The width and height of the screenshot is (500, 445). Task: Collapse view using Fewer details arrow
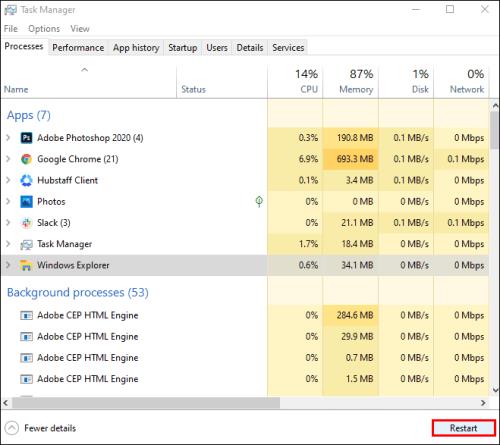click(x=12, y=428)
